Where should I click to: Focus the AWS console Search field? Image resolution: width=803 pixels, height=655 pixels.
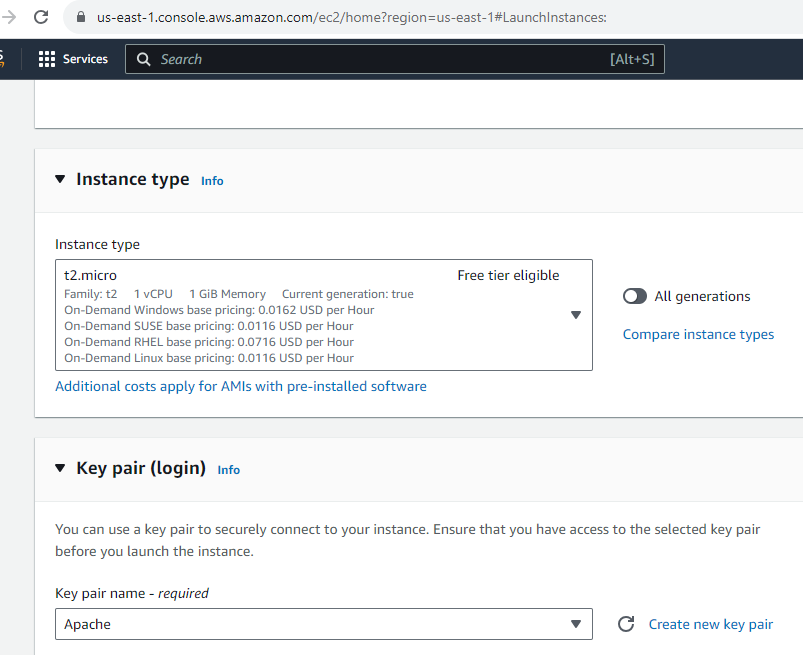click(x=395, y=59)
